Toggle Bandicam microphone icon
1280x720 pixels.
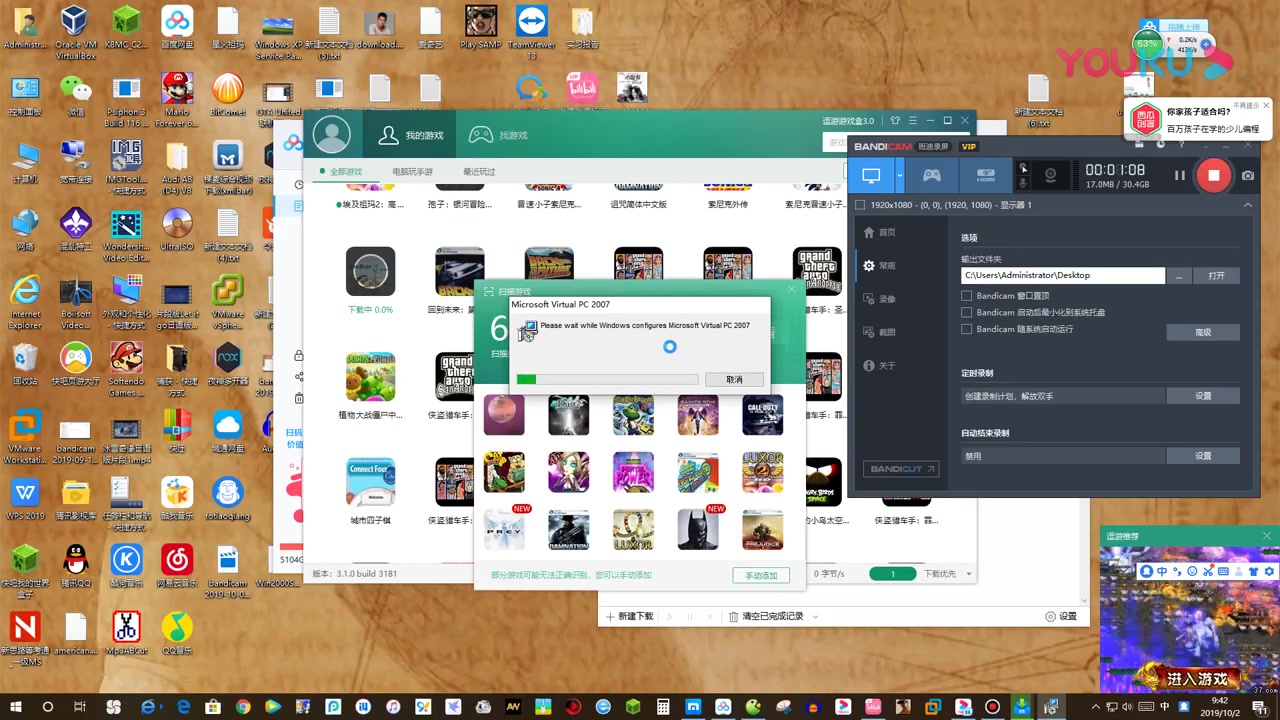(x=1023, y=183)
